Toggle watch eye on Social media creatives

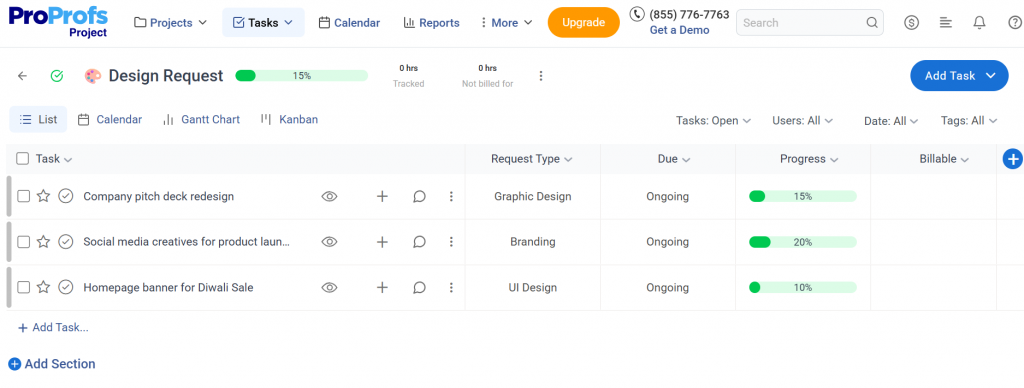click(x=329, y=242)
